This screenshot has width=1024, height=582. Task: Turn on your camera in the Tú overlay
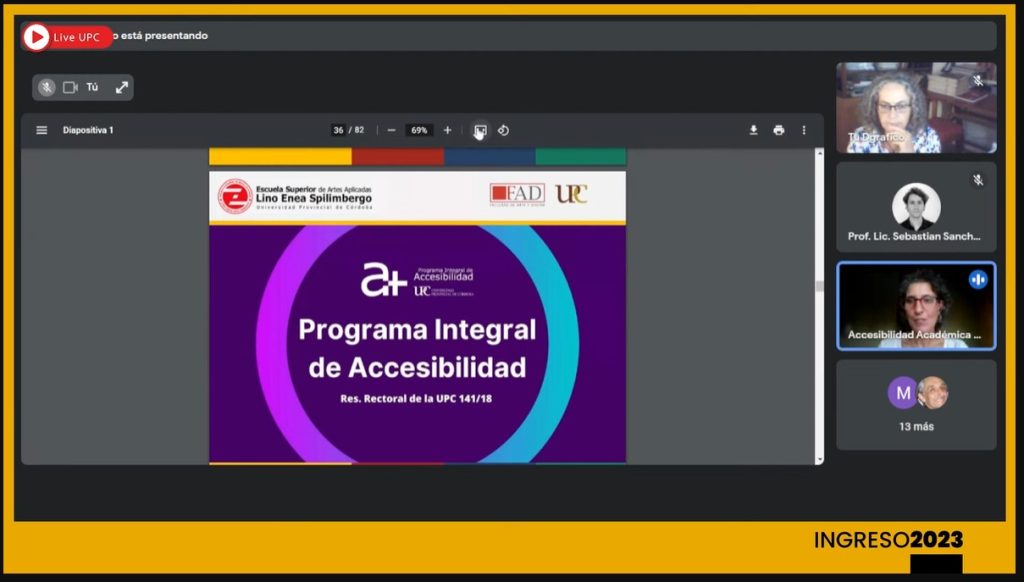(68, 87)
